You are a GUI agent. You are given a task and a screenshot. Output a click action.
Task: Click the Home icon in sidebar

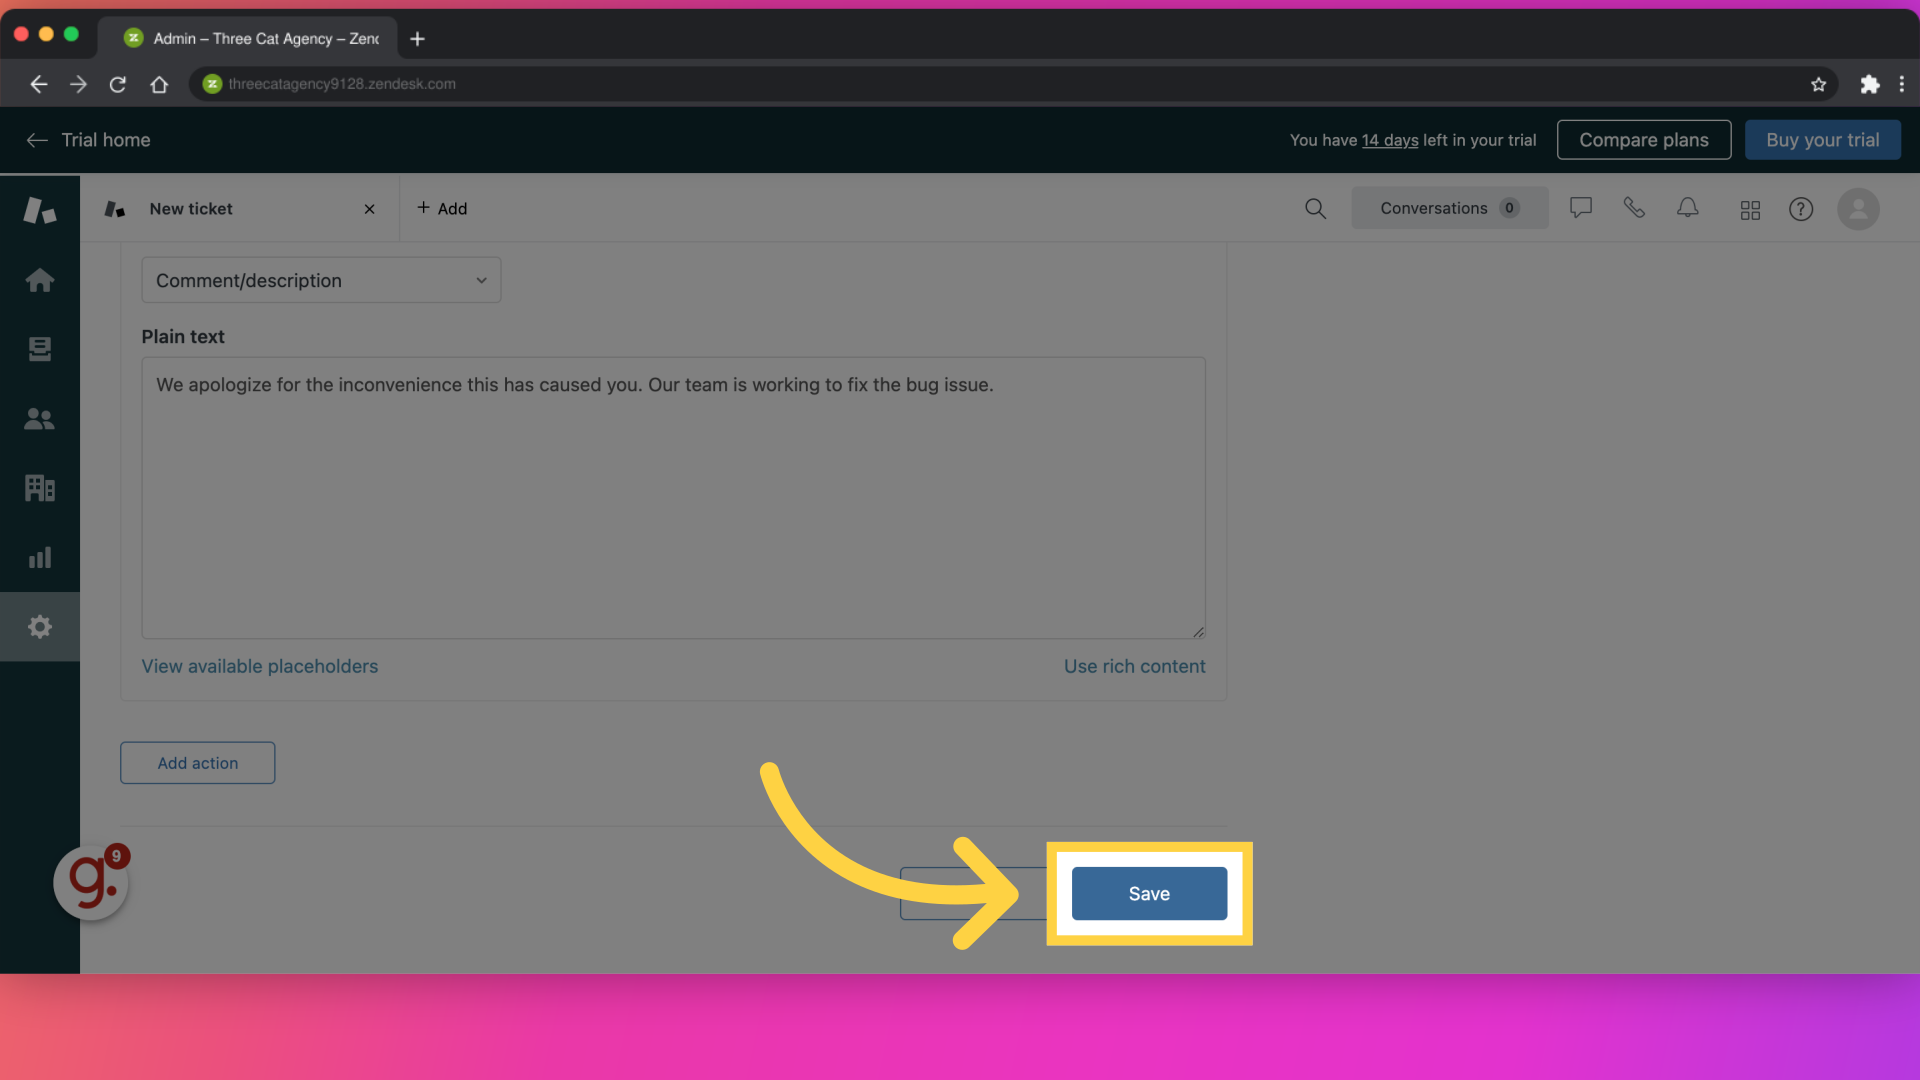38,278
